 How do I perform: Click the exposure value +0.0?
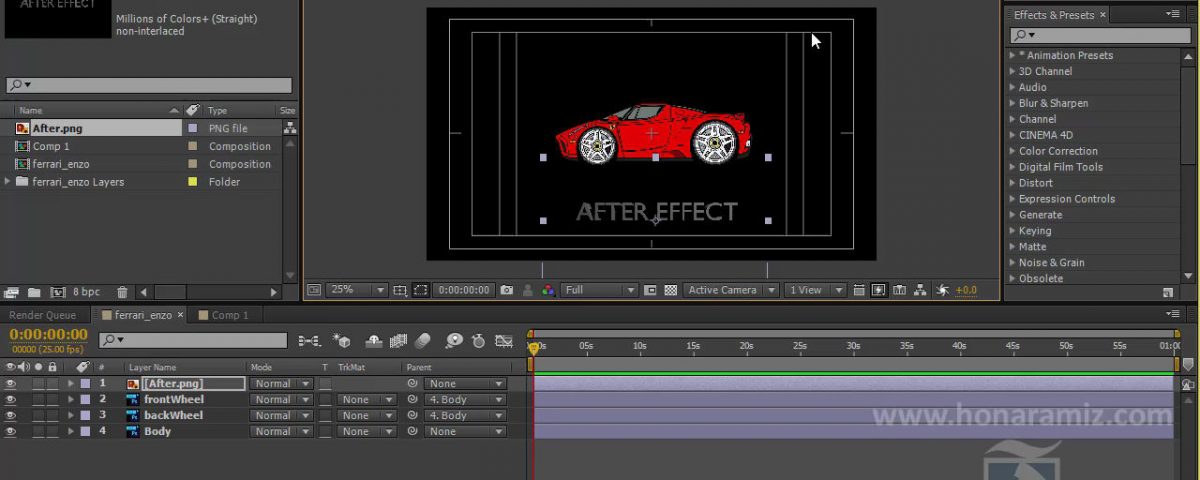point(966,290)
